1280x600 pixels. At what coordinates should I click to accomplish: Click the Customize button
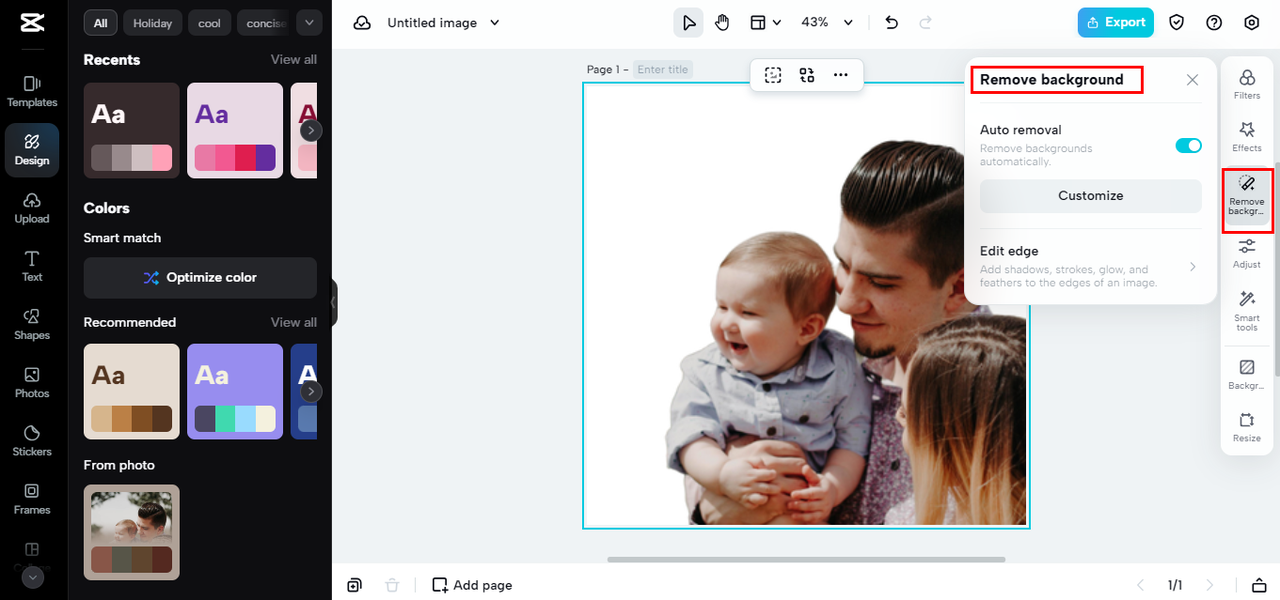pyautogui.click(x=1090, y=196)
